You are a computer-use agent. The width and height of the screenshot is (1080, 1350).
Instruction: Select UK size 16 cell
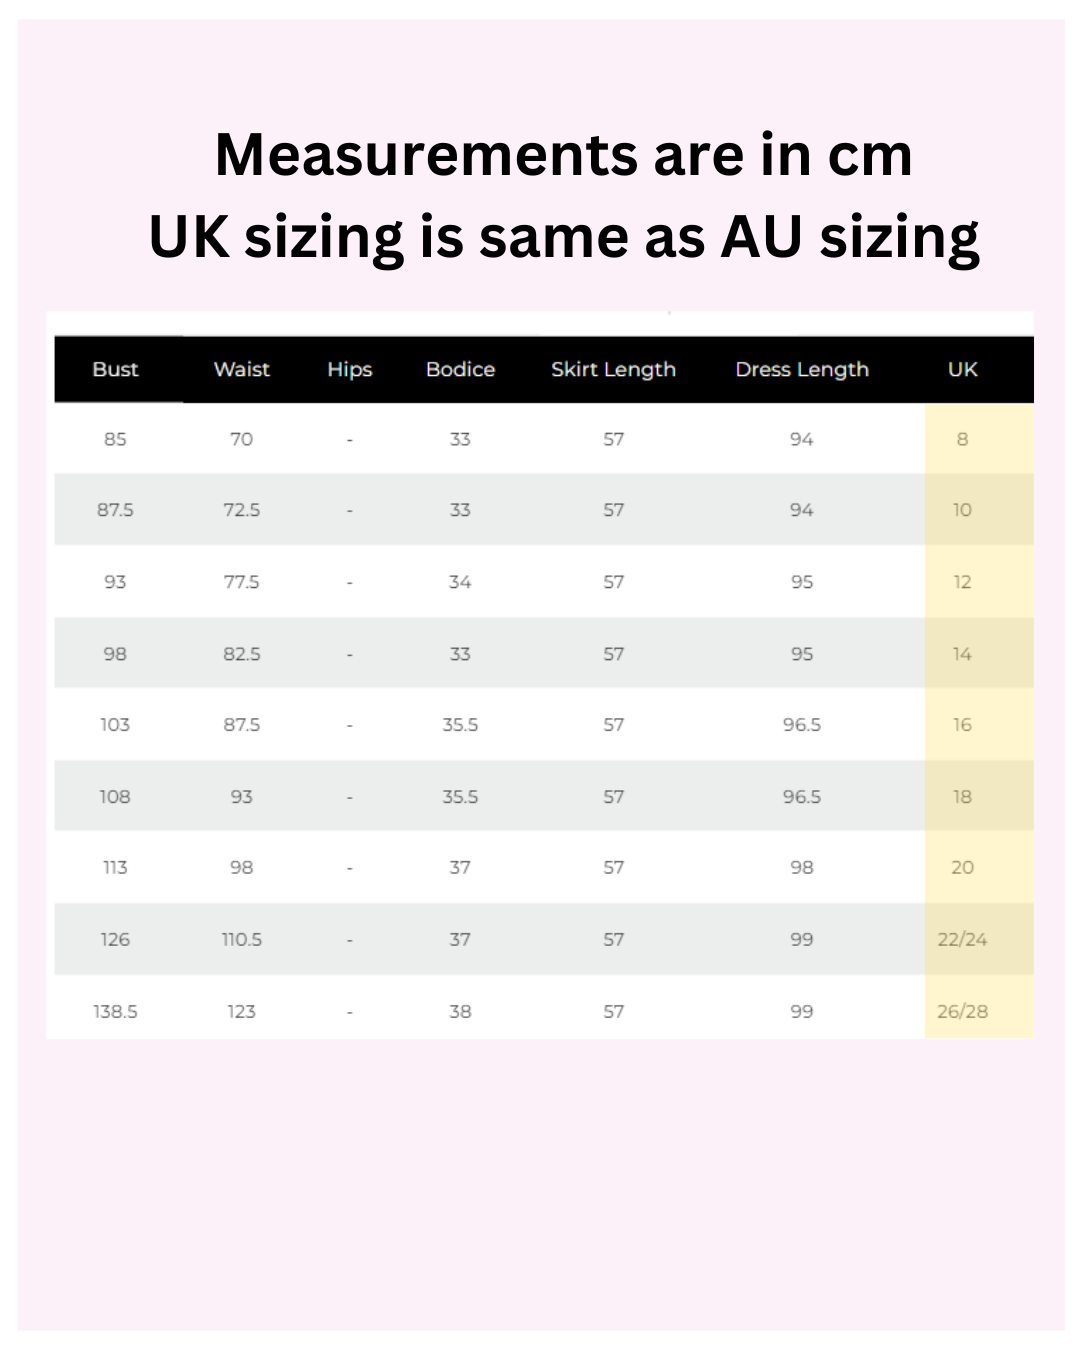tap(962, 725)
